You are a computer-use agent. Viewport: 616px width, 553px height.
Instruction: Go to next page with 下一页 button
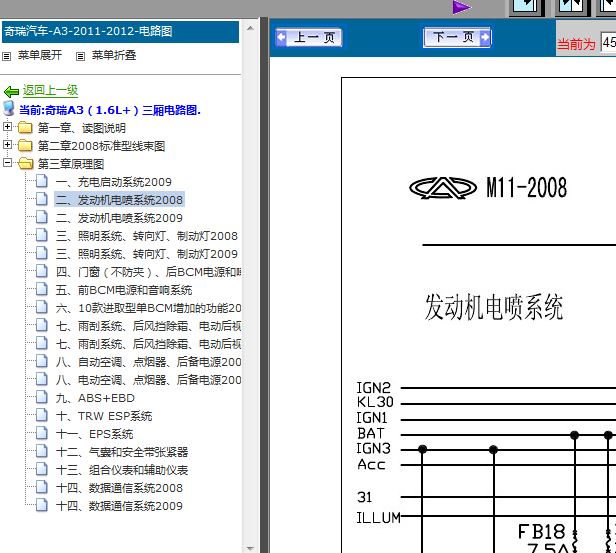457,37
